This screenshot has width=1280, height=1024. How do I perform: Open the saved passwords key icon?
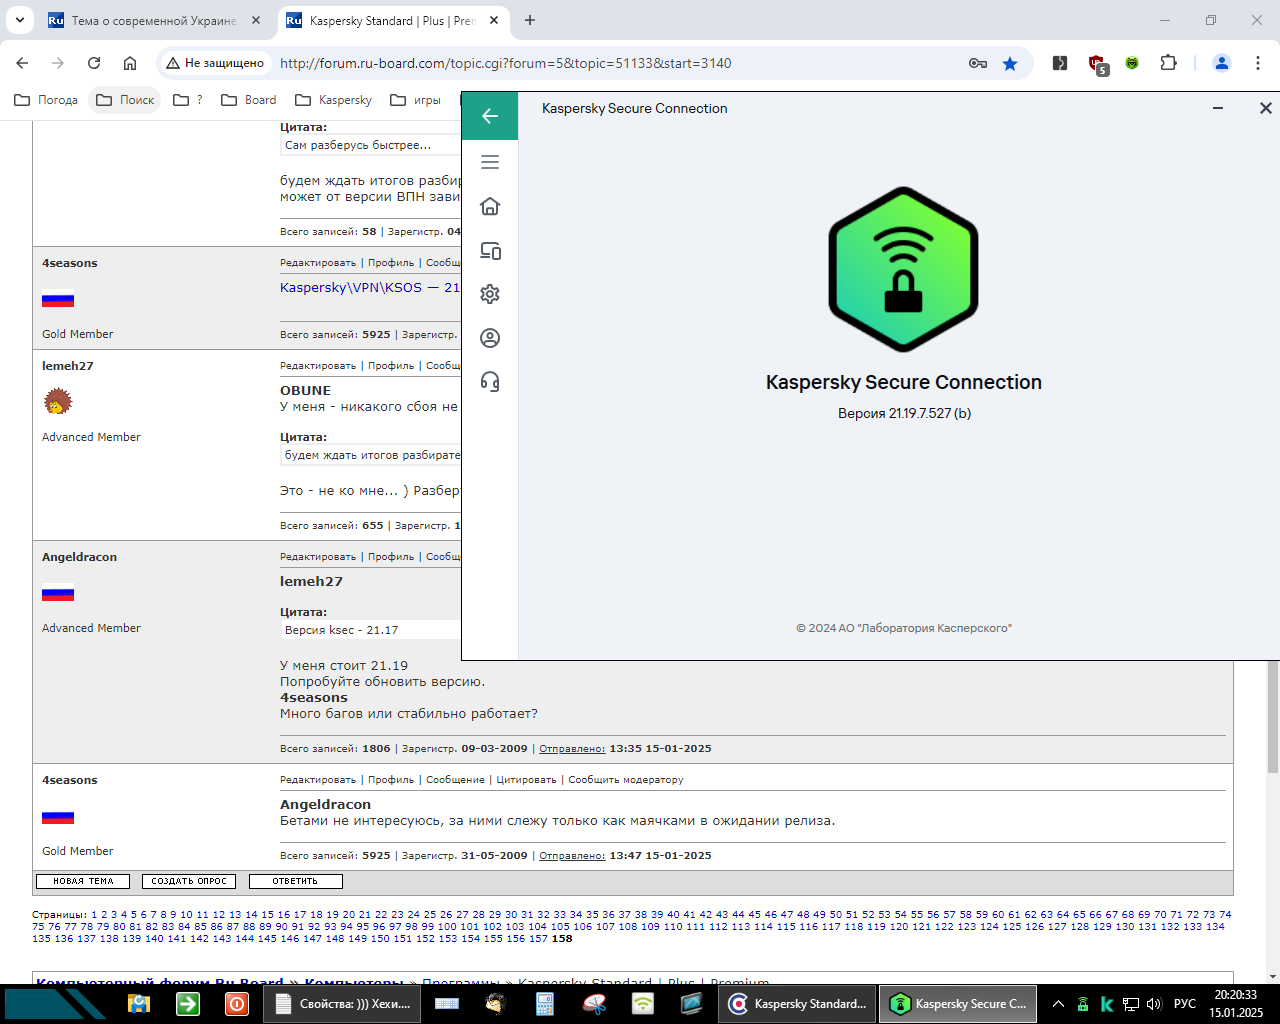coord(978,63)
